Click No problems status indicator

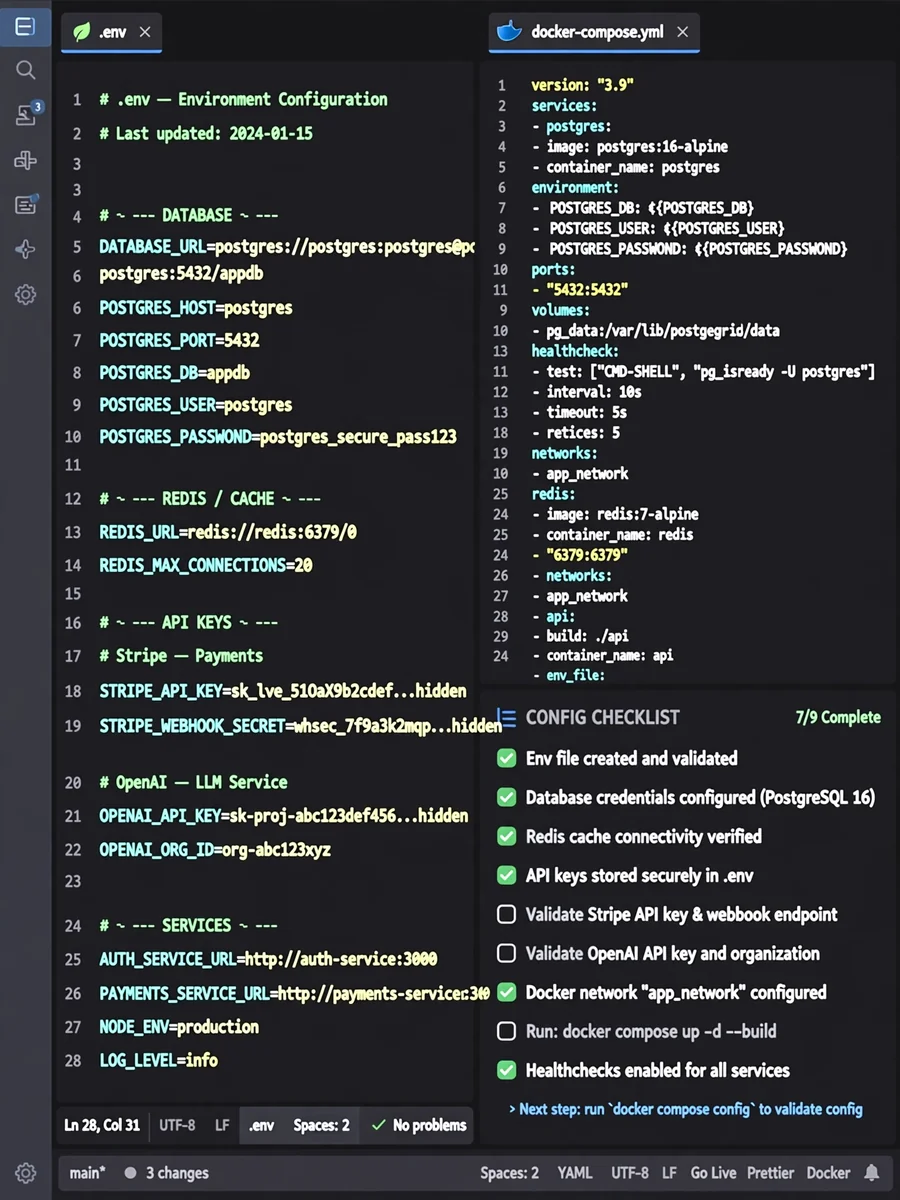pos(418,1125)
